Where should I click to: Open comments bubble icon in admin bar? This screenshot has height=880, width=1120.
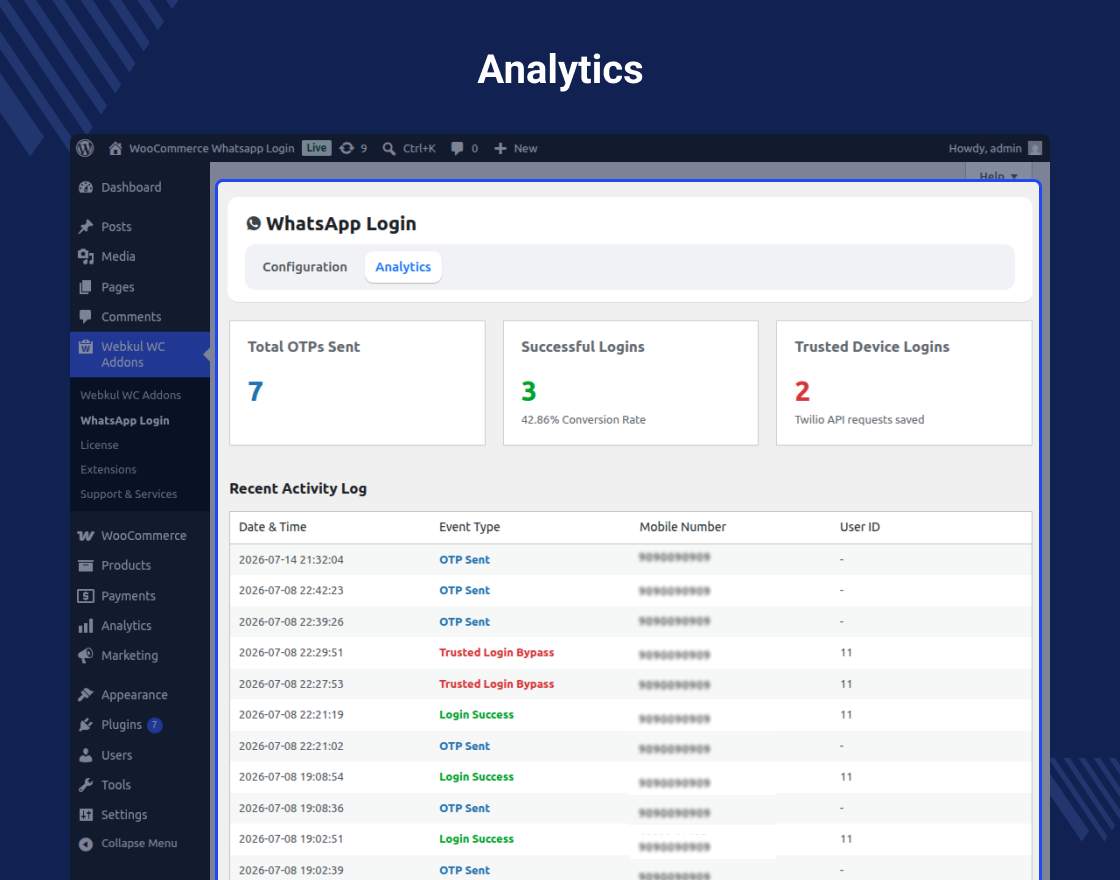pyautogui.click(x=457, y=149)
